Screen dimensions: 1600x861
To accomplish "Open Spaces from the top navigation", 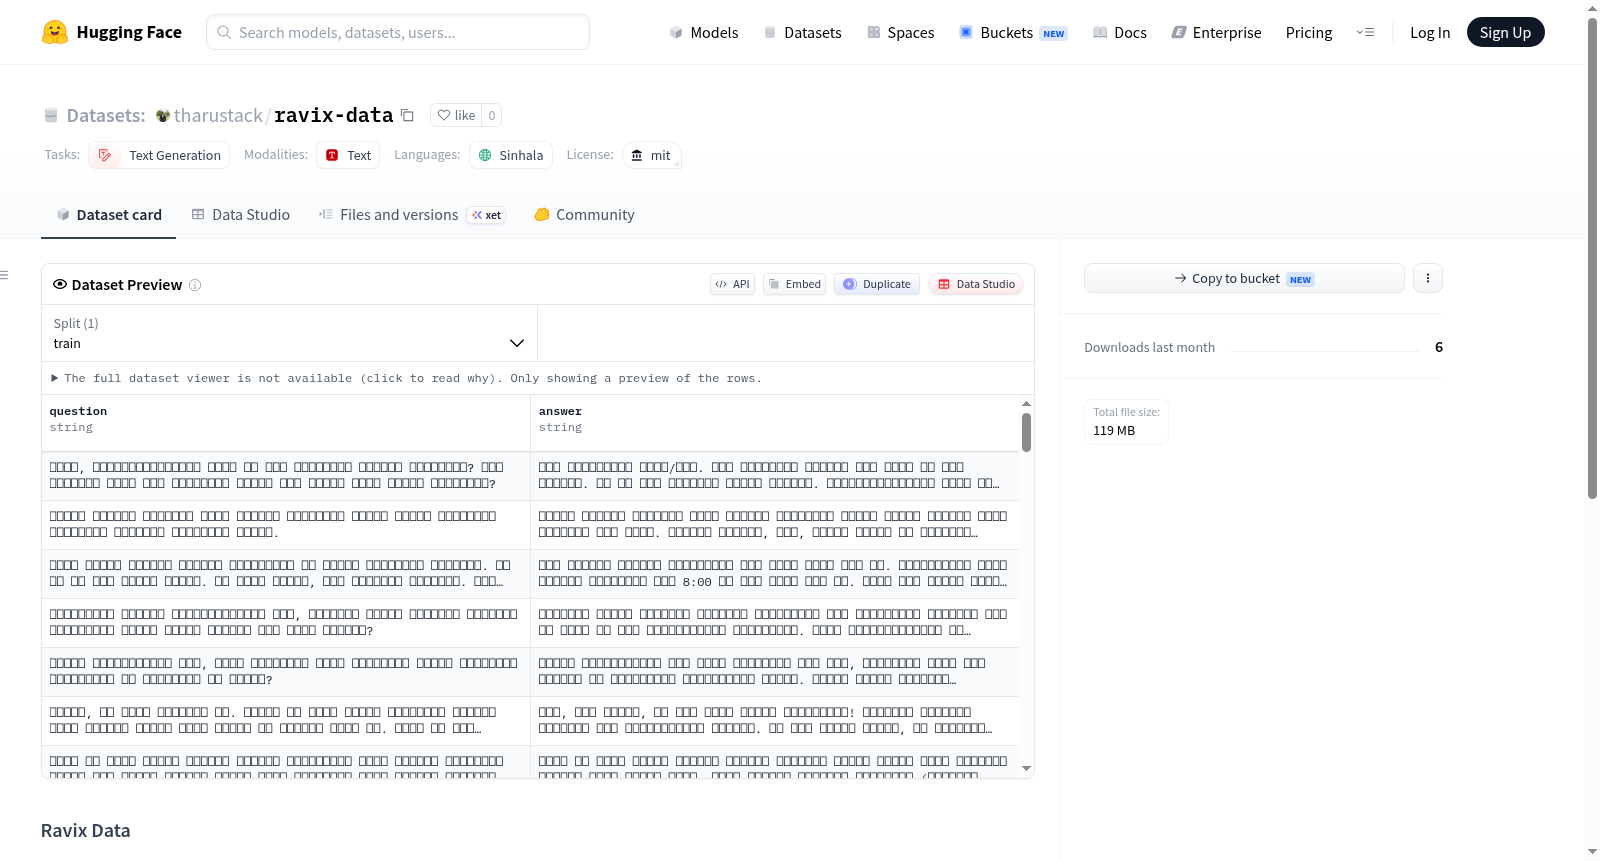I will [900, 32].
